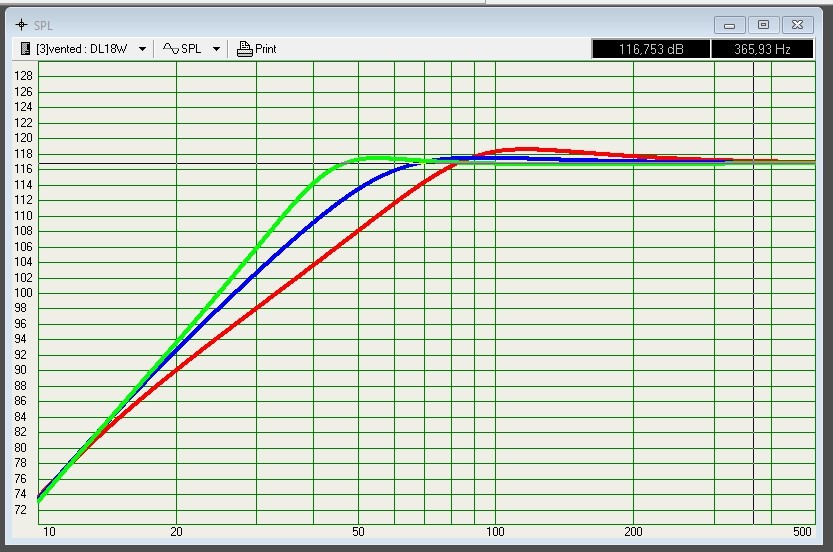The height and width of the screenshot is (552, 833).
Task: Click the SPL curve waveform icon
Action: (171, 49)
